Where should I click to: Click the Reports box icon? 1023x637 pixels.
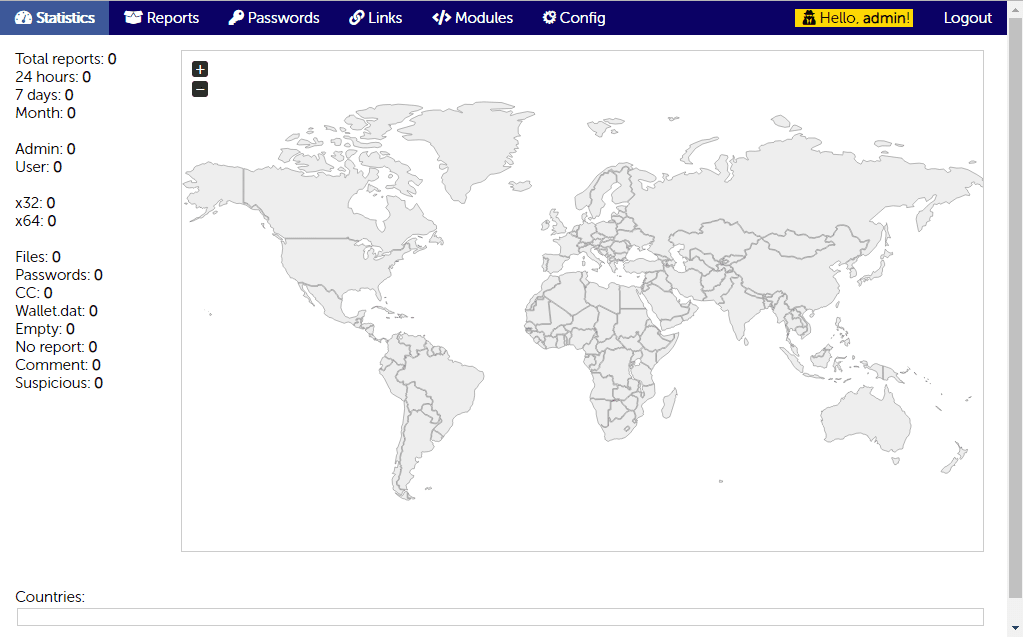(x=133, y=18)
